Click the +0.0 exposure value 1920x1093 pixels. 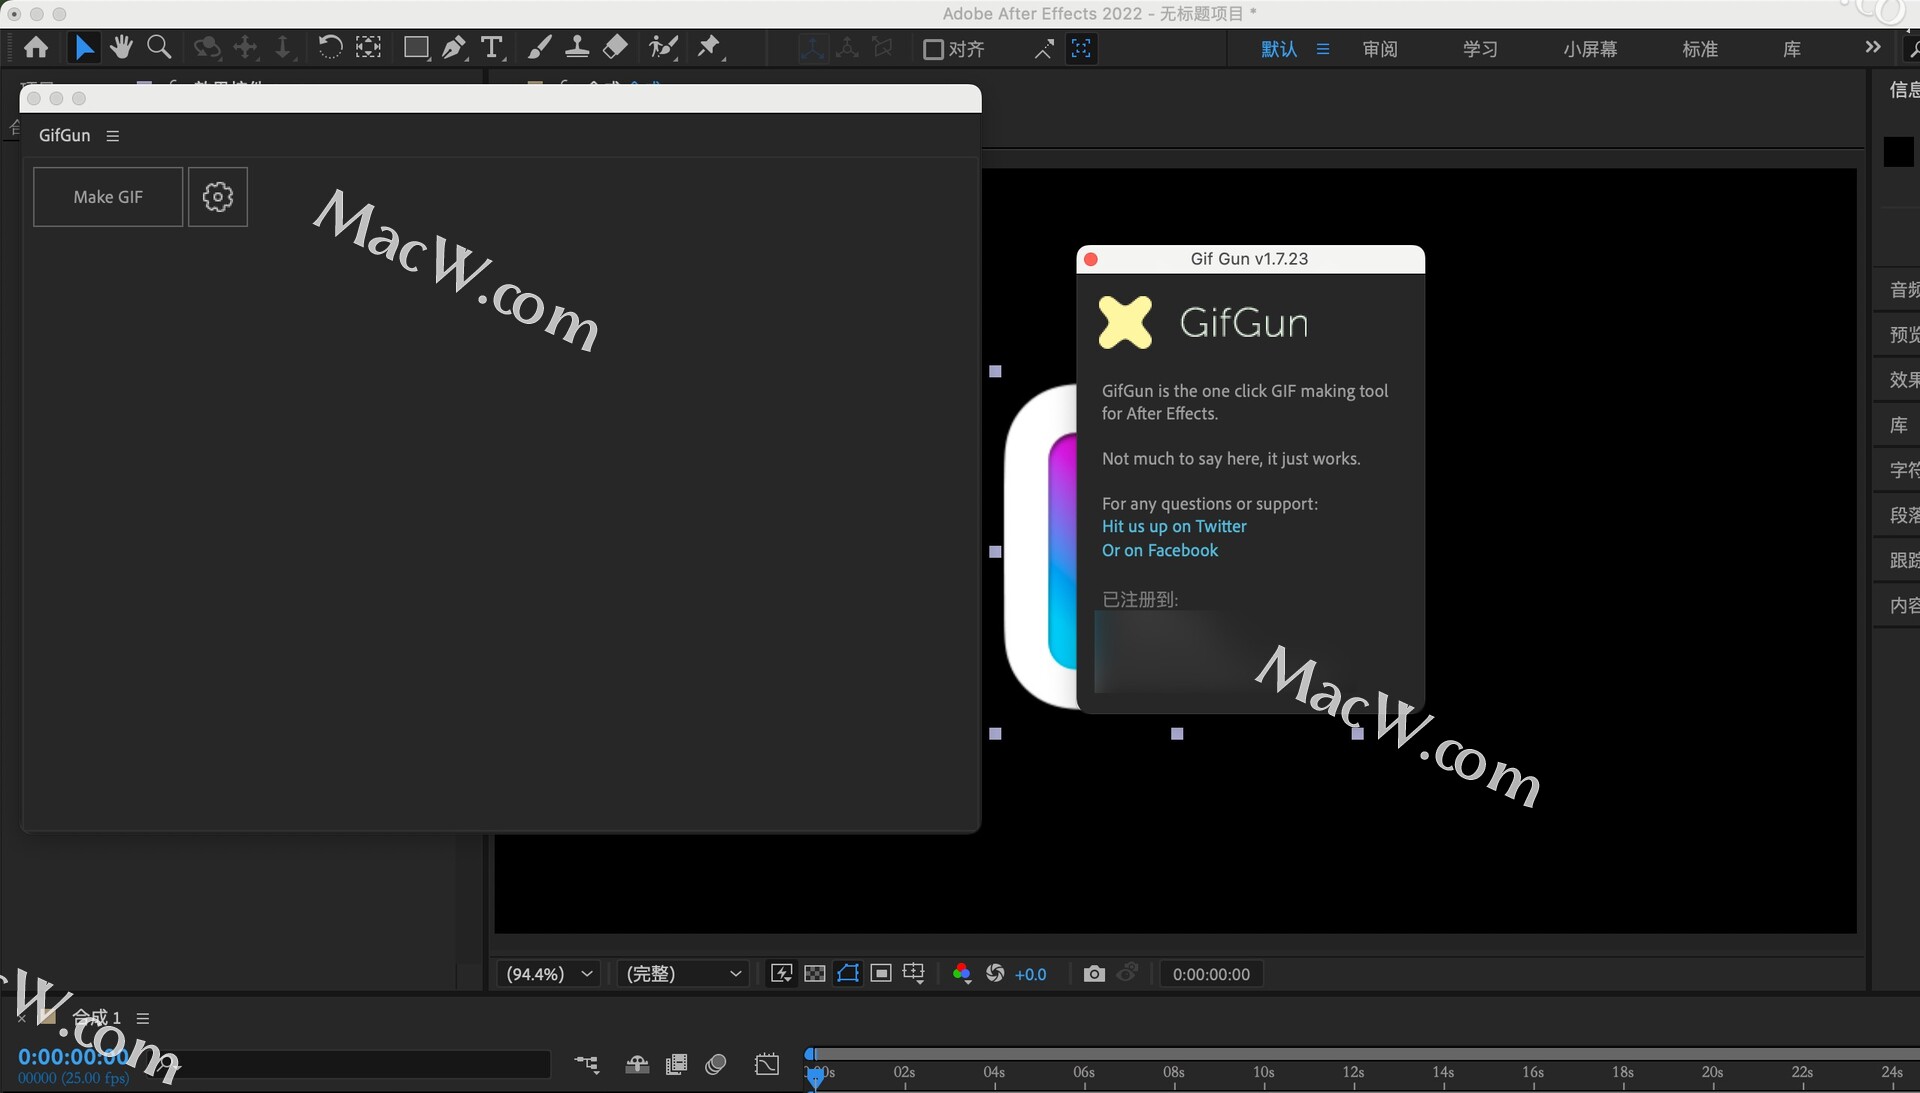(x=1030, y=975)
